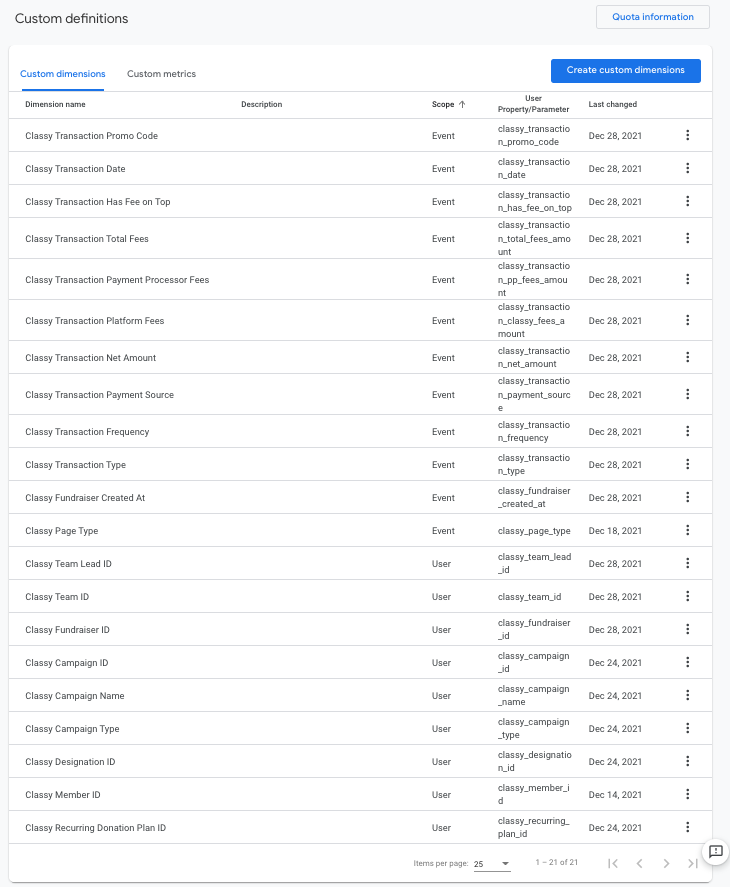This screenshot has width=730, height=887.
Task: Click the 'Classy Page Type' row name
Action: tap(62, 531)
